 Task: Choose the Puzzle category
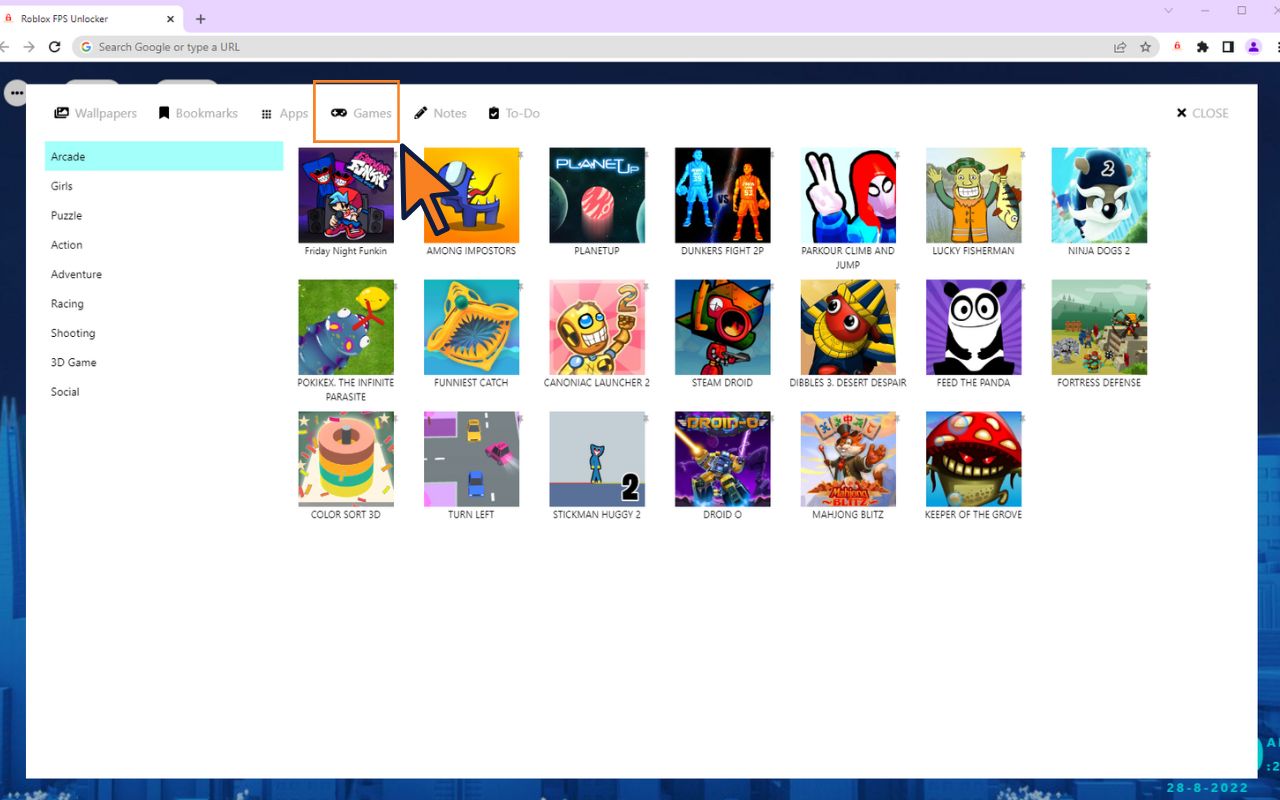point(164,215)
